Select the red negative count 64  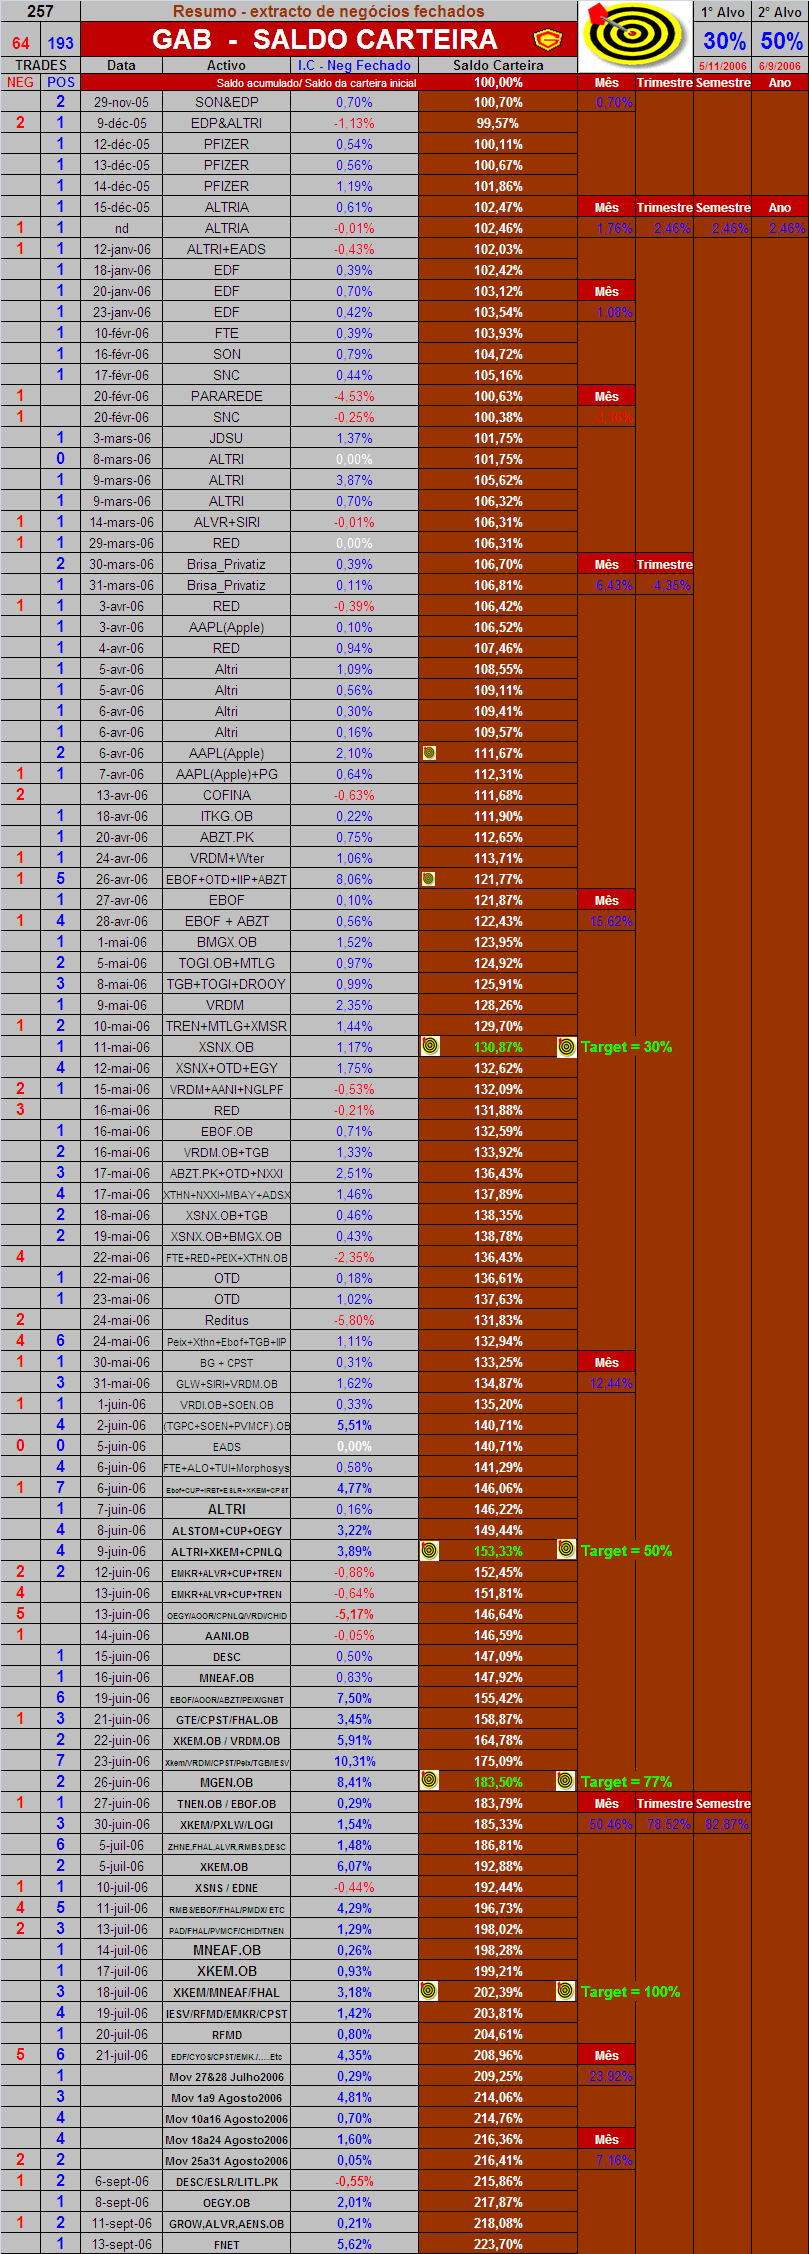(x=21, y=43)
